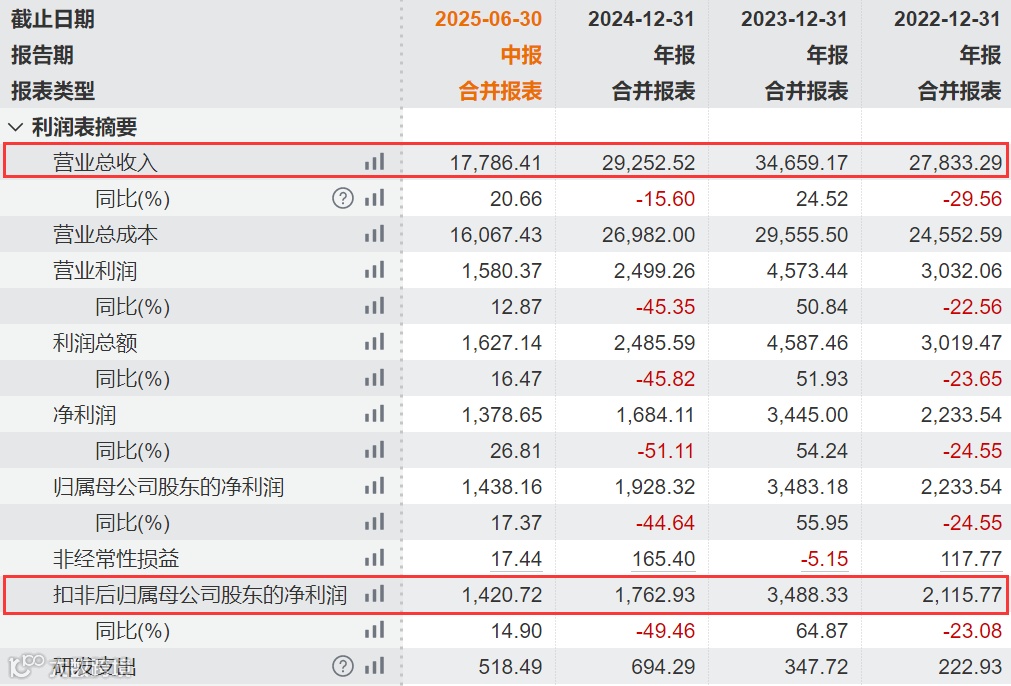The height and width of the screenshot is (686, 1011).
Task: Select total profit cell 1,627.14
Action: tap(502, 343)
